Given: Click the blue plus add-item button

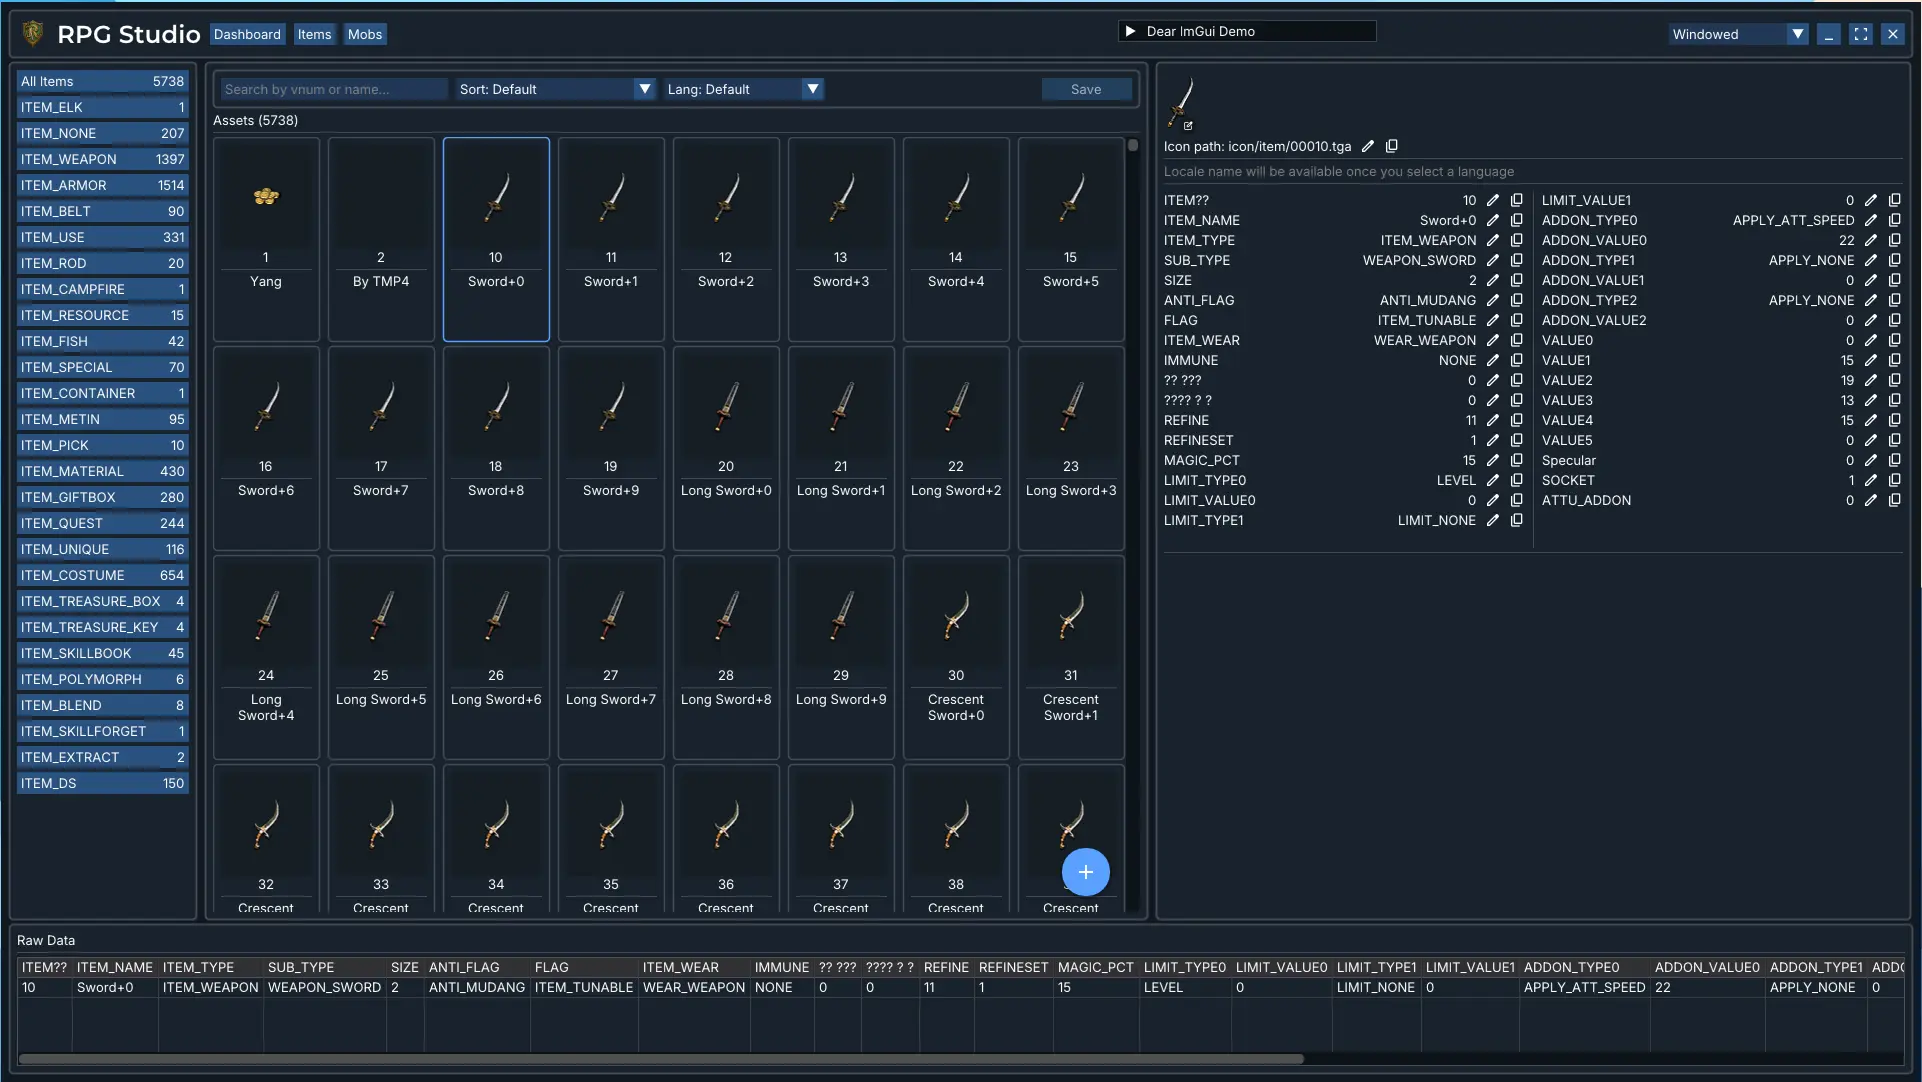Looking at the screenshot, I should (x=1086, y=872).
